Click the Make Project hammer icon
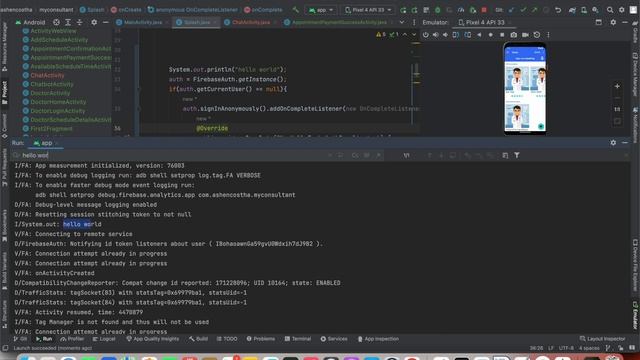Viewport: 640px width, 360px height. point(296,9)
